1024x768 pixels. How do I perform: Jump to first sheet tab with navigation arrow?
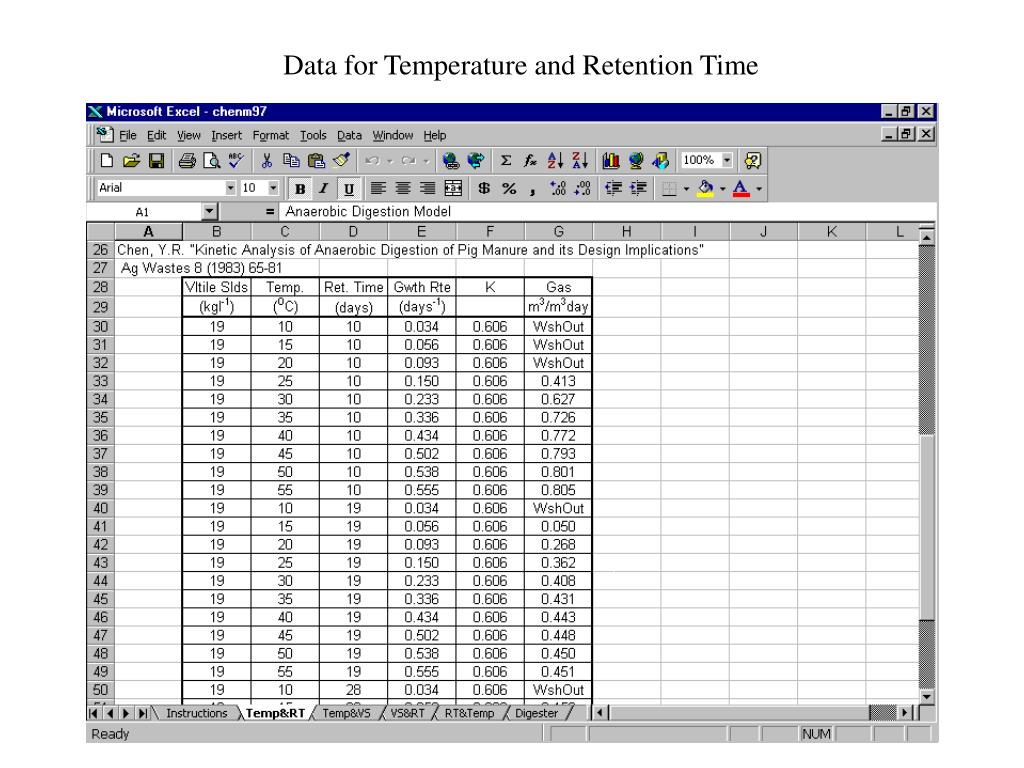94,713
